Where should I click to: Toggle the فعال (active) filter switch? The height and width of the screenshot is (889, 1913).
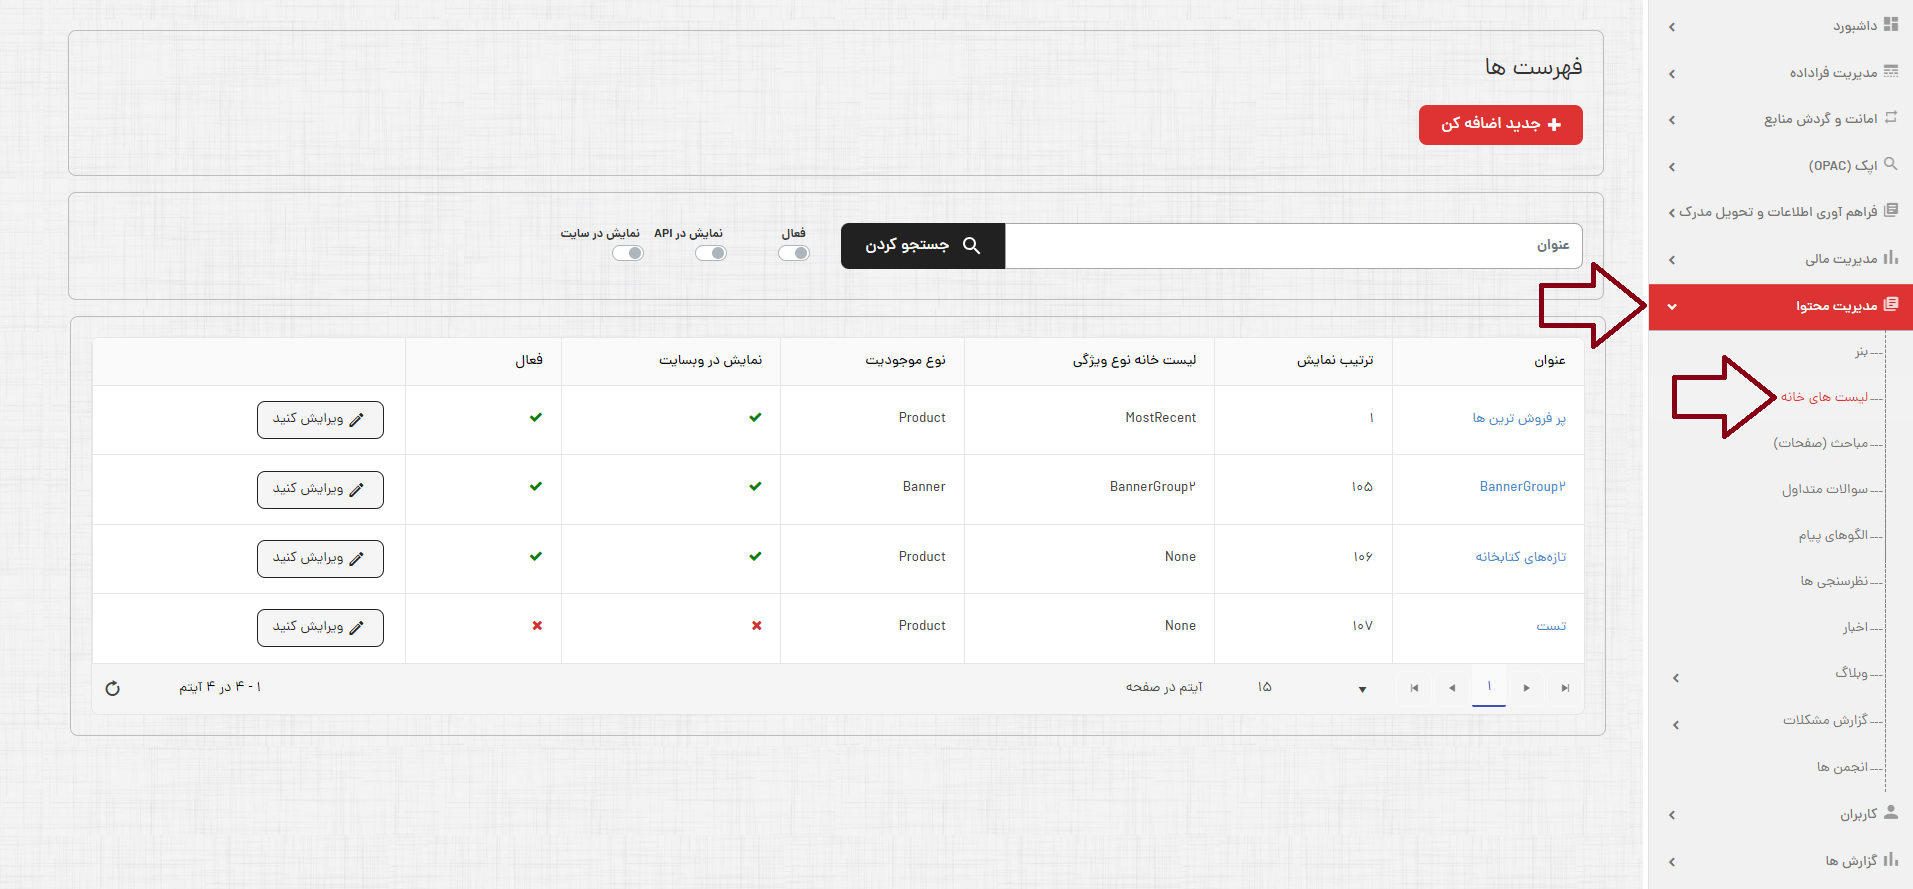pyautogui.click(x=794, y=253)
